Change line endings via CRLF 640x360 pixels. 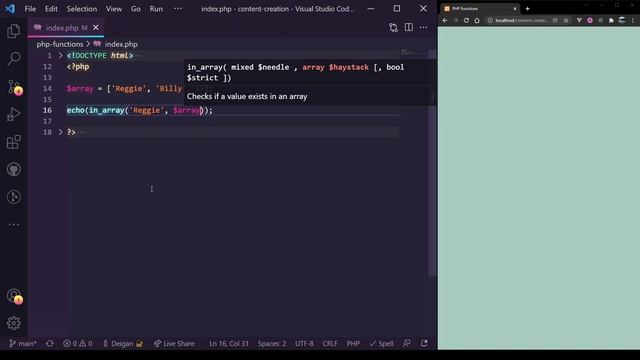[x=330, y=344]
